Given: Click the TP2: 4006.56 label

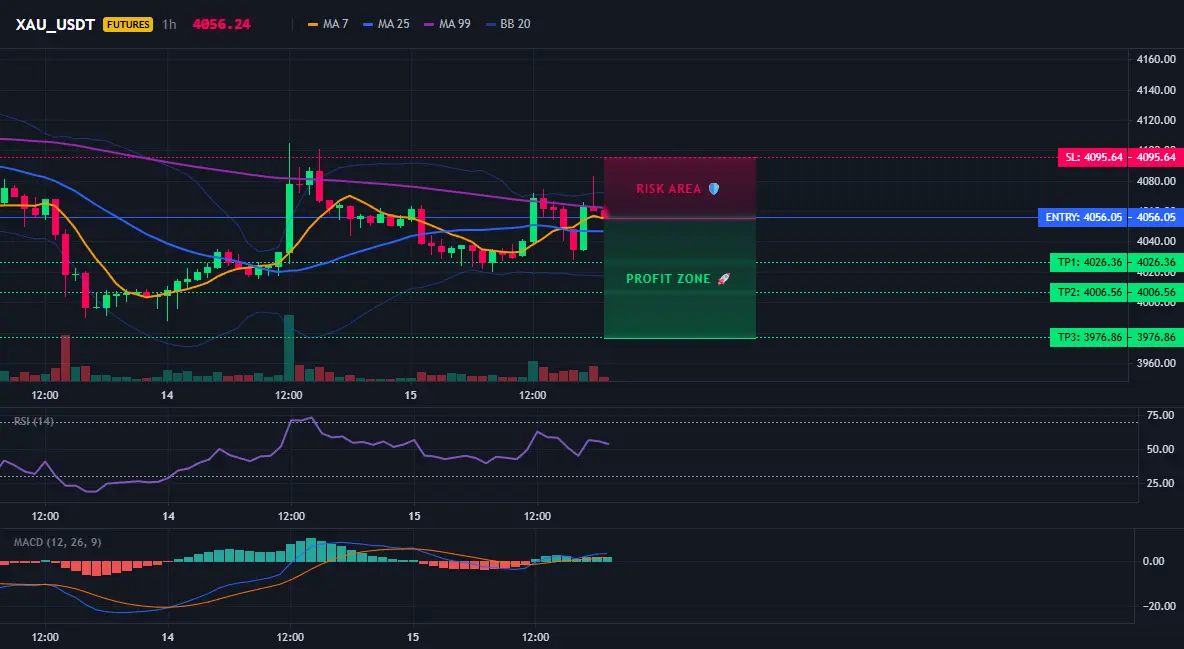Looking at the screenshot, I should point(1089,292).
